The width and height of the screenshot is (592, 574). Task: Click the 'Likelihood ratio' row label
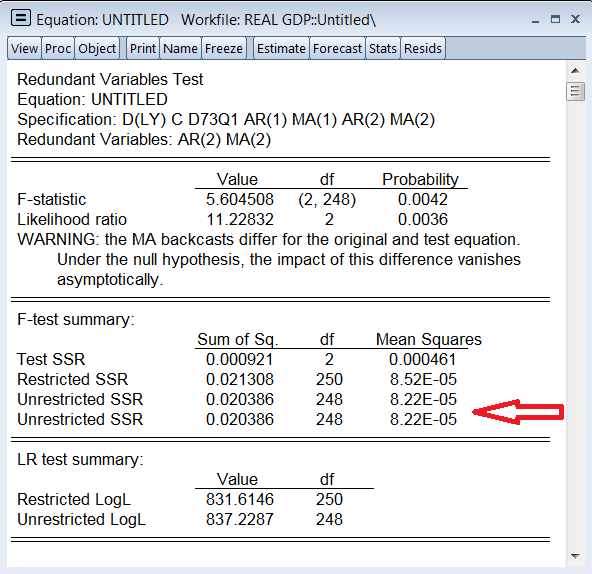tap(72, 219)
